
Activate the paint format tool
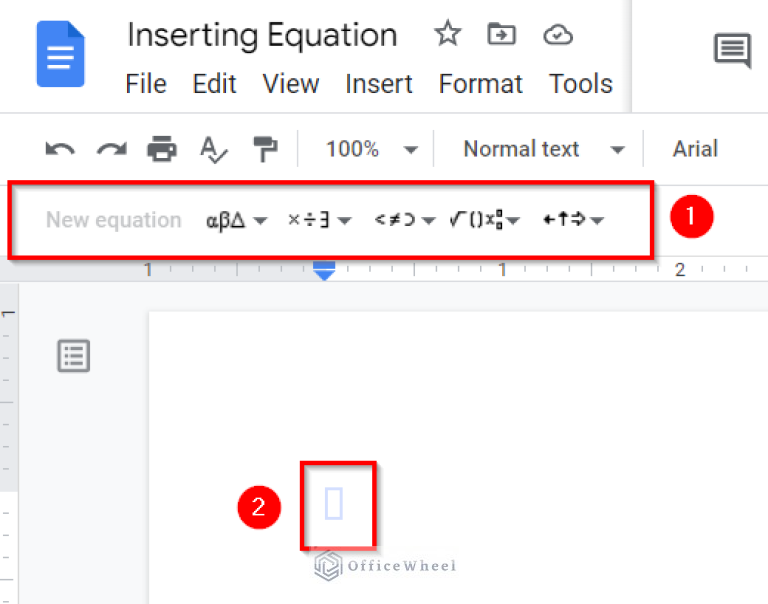265,150
